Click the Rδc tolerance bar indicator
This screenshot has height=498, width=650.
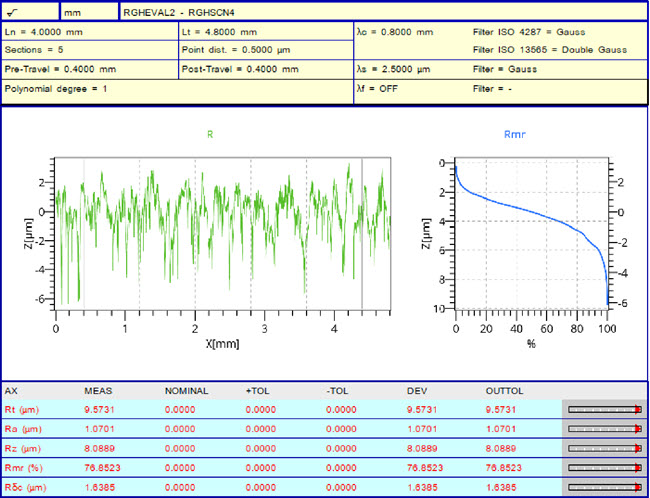pos(602,485)
